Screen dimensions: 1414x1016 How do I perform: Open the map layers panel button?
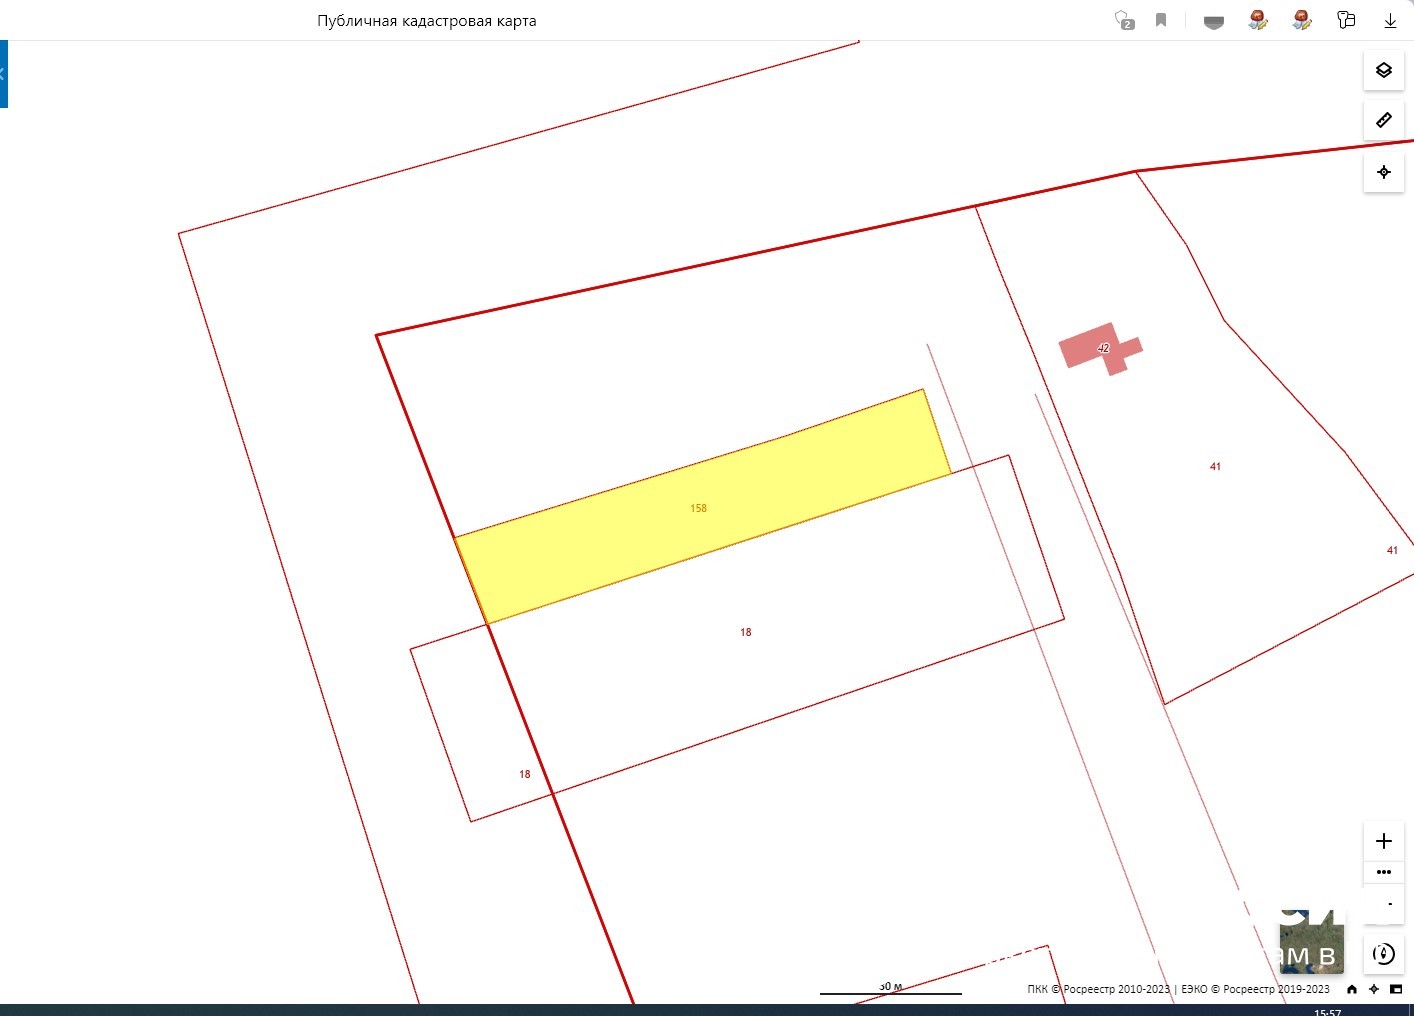click(1384, 70)
